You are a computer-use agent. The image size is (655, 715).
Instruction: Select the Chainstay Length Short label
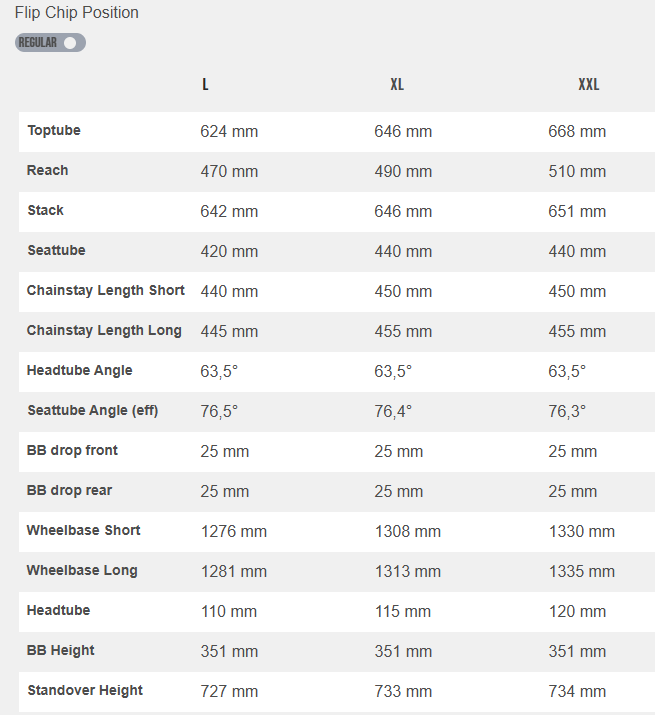pyautogui.click(x=106, y=291)
